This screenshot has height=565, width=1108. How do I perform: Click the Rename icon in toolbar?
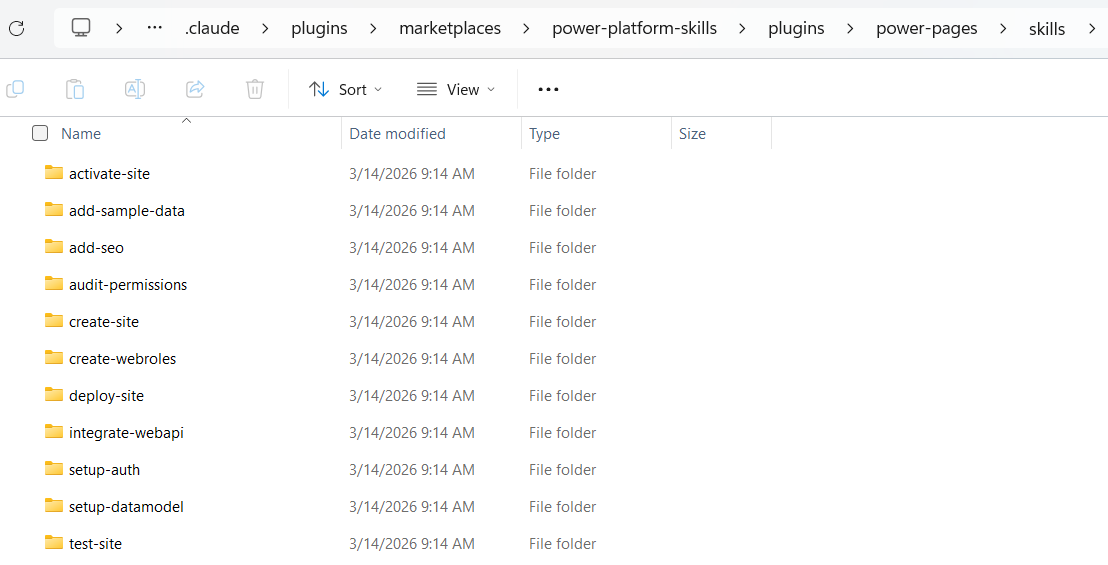135,89
